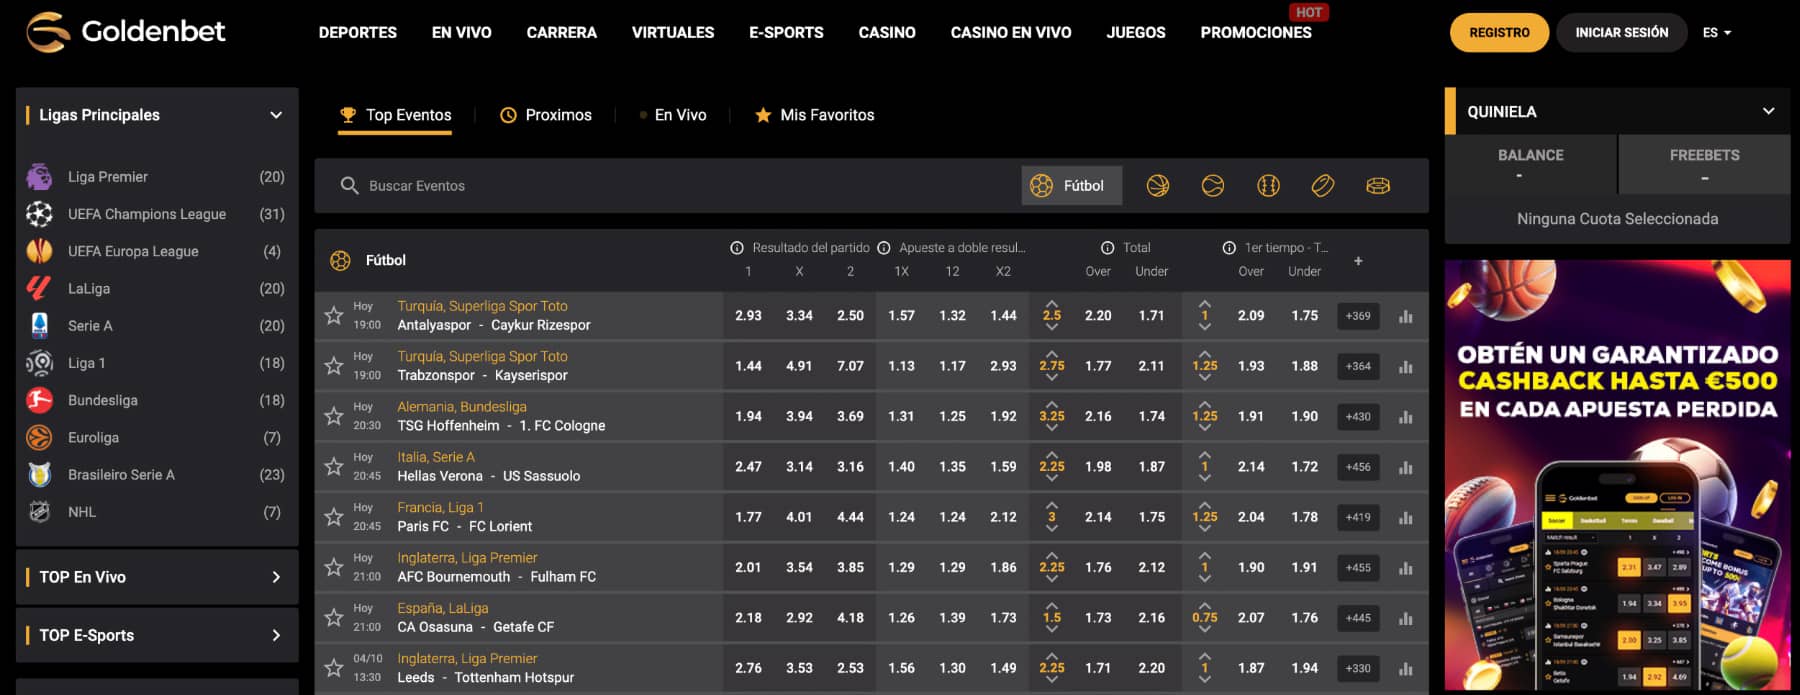Screen dimensions: 1800x695
Task: Open the ES language dropdown
Action: coord(1716,33)
